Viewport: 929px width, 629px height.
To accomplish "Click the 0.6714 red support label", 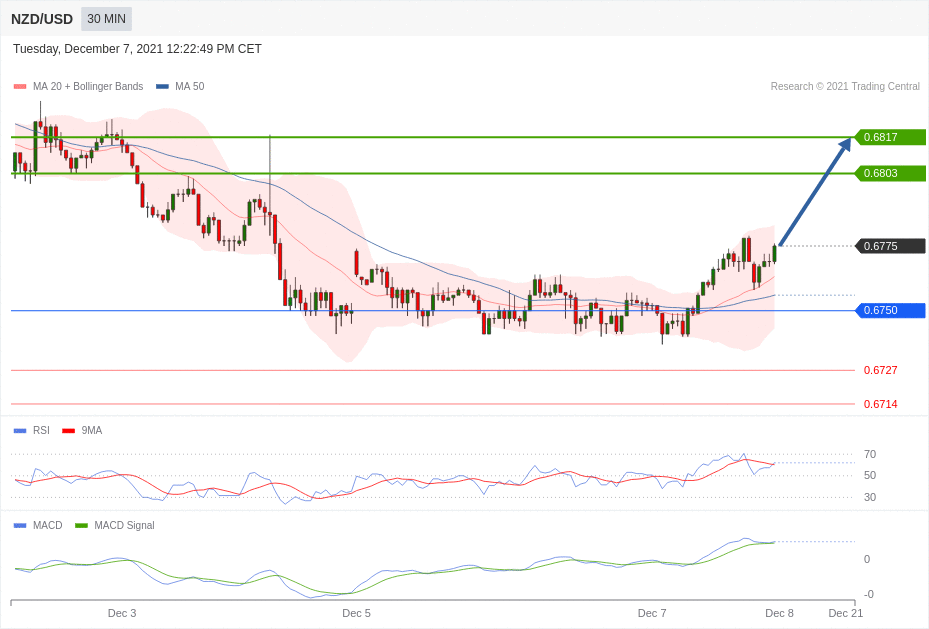I will click(880, 404).
